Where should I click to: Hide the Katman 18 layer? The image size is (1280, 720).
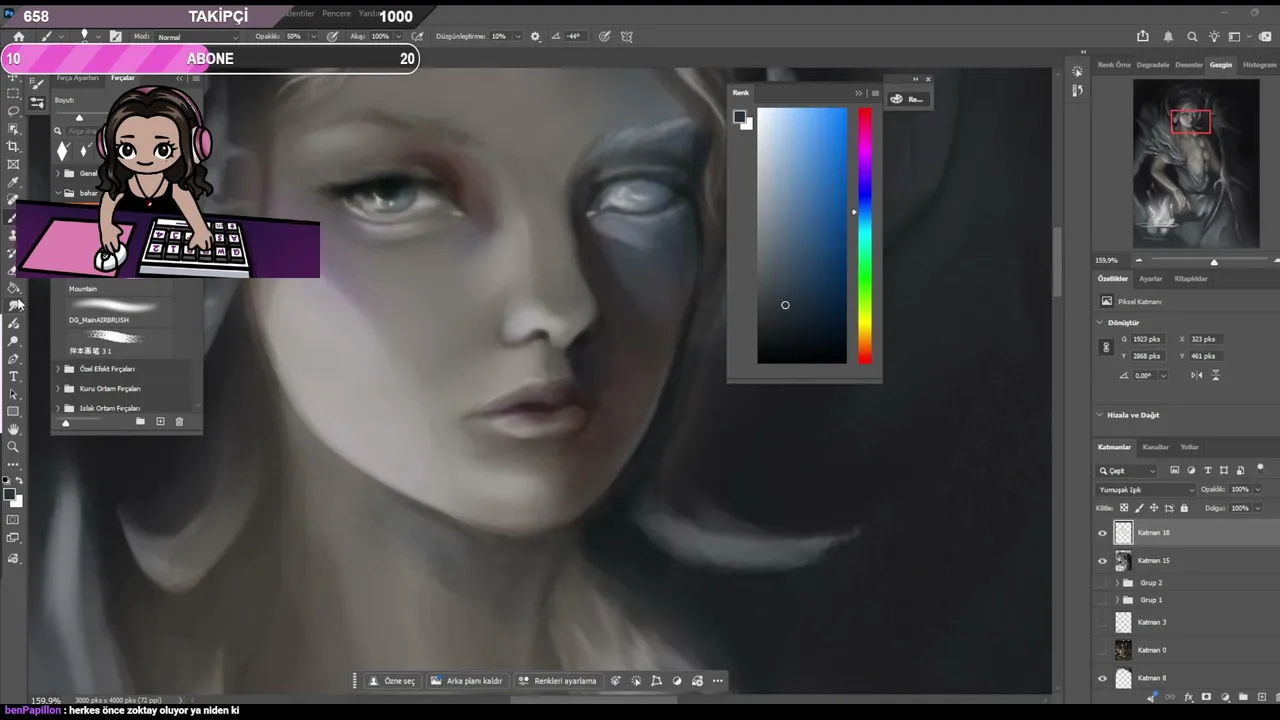[1103, 533]
